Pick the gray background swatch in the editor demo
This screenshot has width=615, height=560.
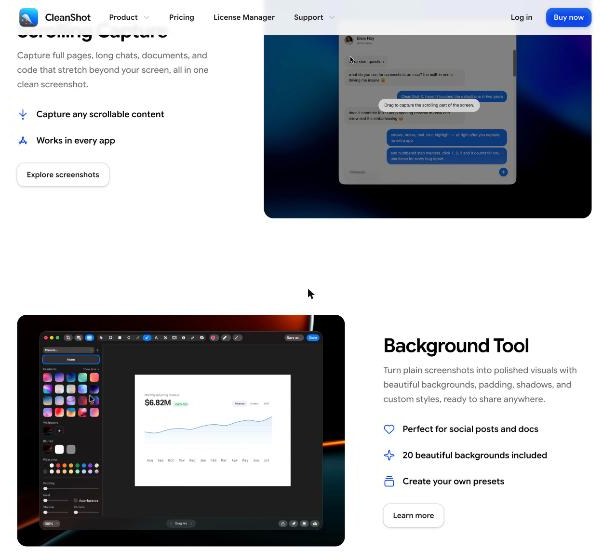[71, 449]
